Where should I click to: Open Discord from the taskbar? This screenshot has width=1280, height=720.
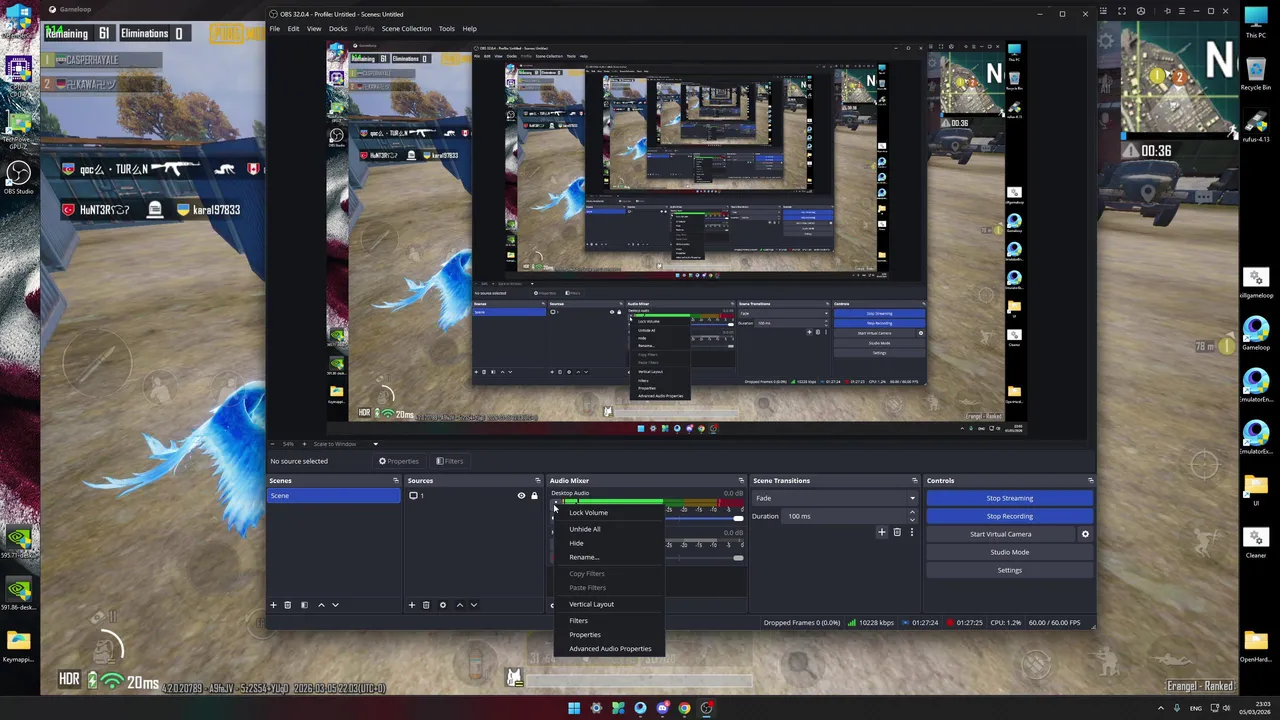(662, 708)
